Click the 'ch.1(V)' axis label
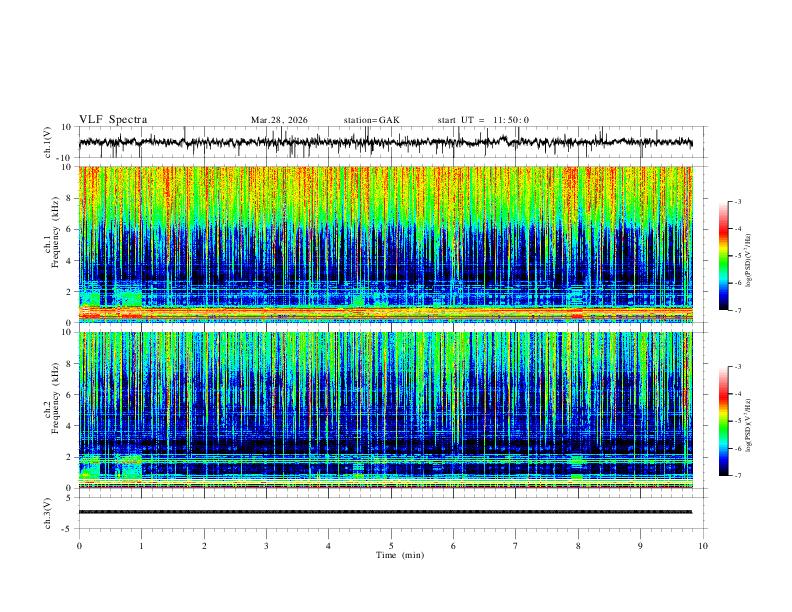The image size is (792, 612). tap(48, 142)
